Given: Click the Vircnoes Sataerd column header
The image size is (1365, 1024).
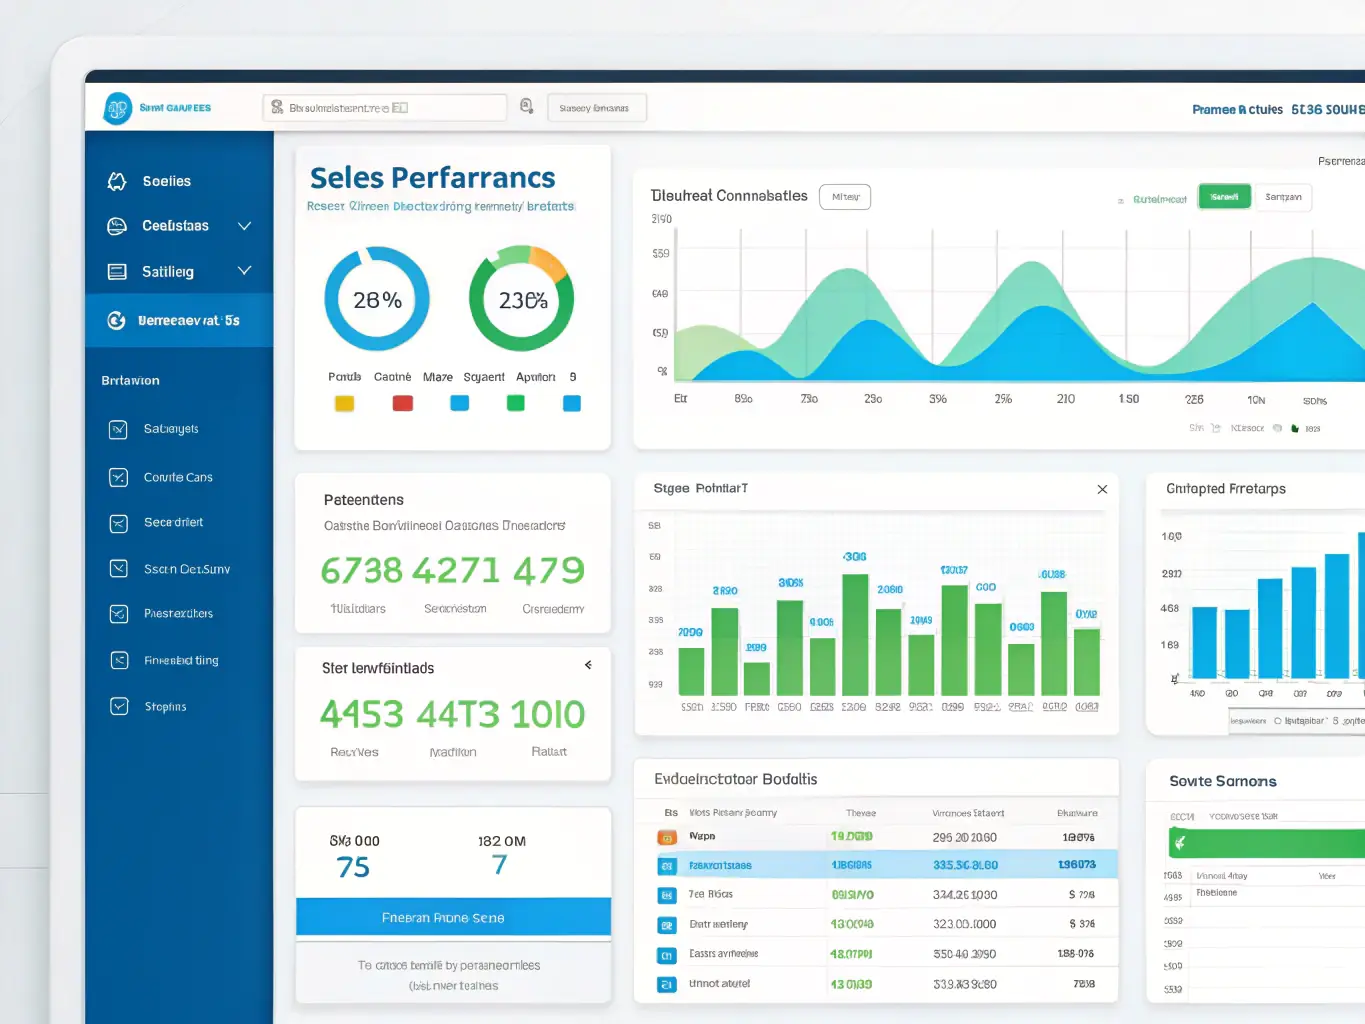Looking at the screenshot, I should pyautogui.click(x=968, y=813).
